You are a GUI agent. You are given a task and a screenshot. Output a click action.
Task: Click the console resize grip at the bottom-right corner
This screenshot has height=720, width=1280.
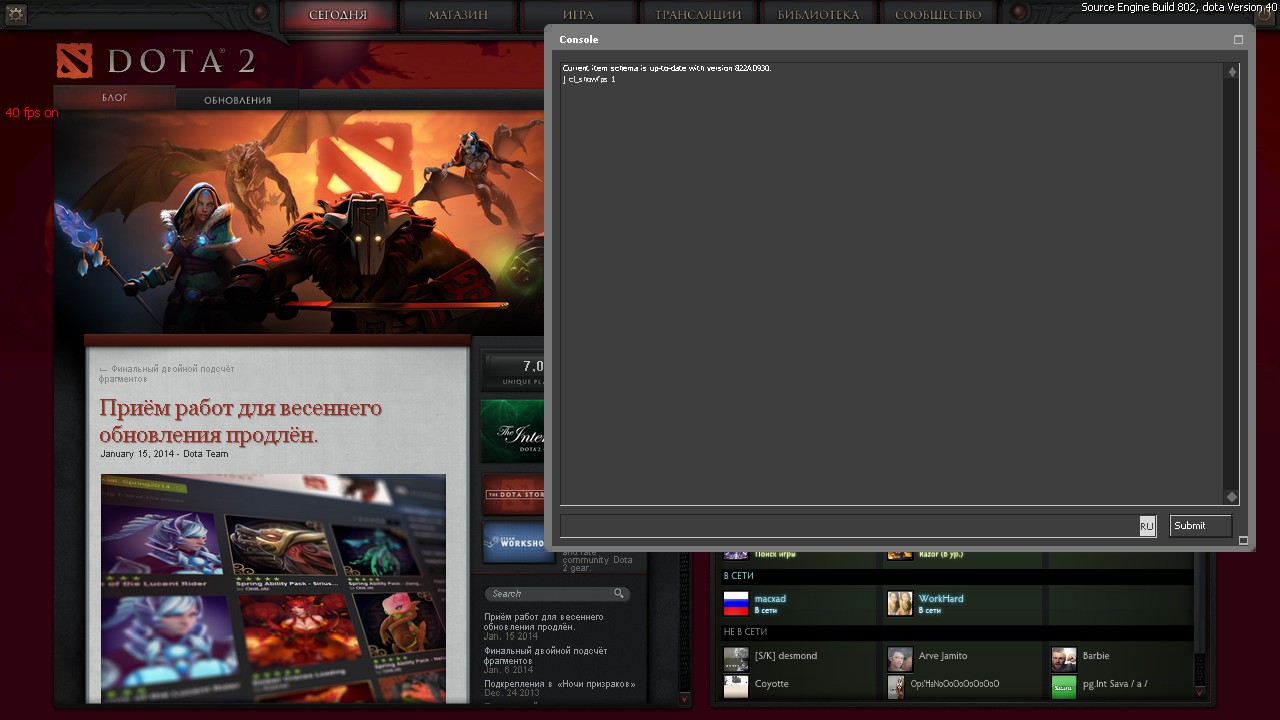pos(1243,540)
